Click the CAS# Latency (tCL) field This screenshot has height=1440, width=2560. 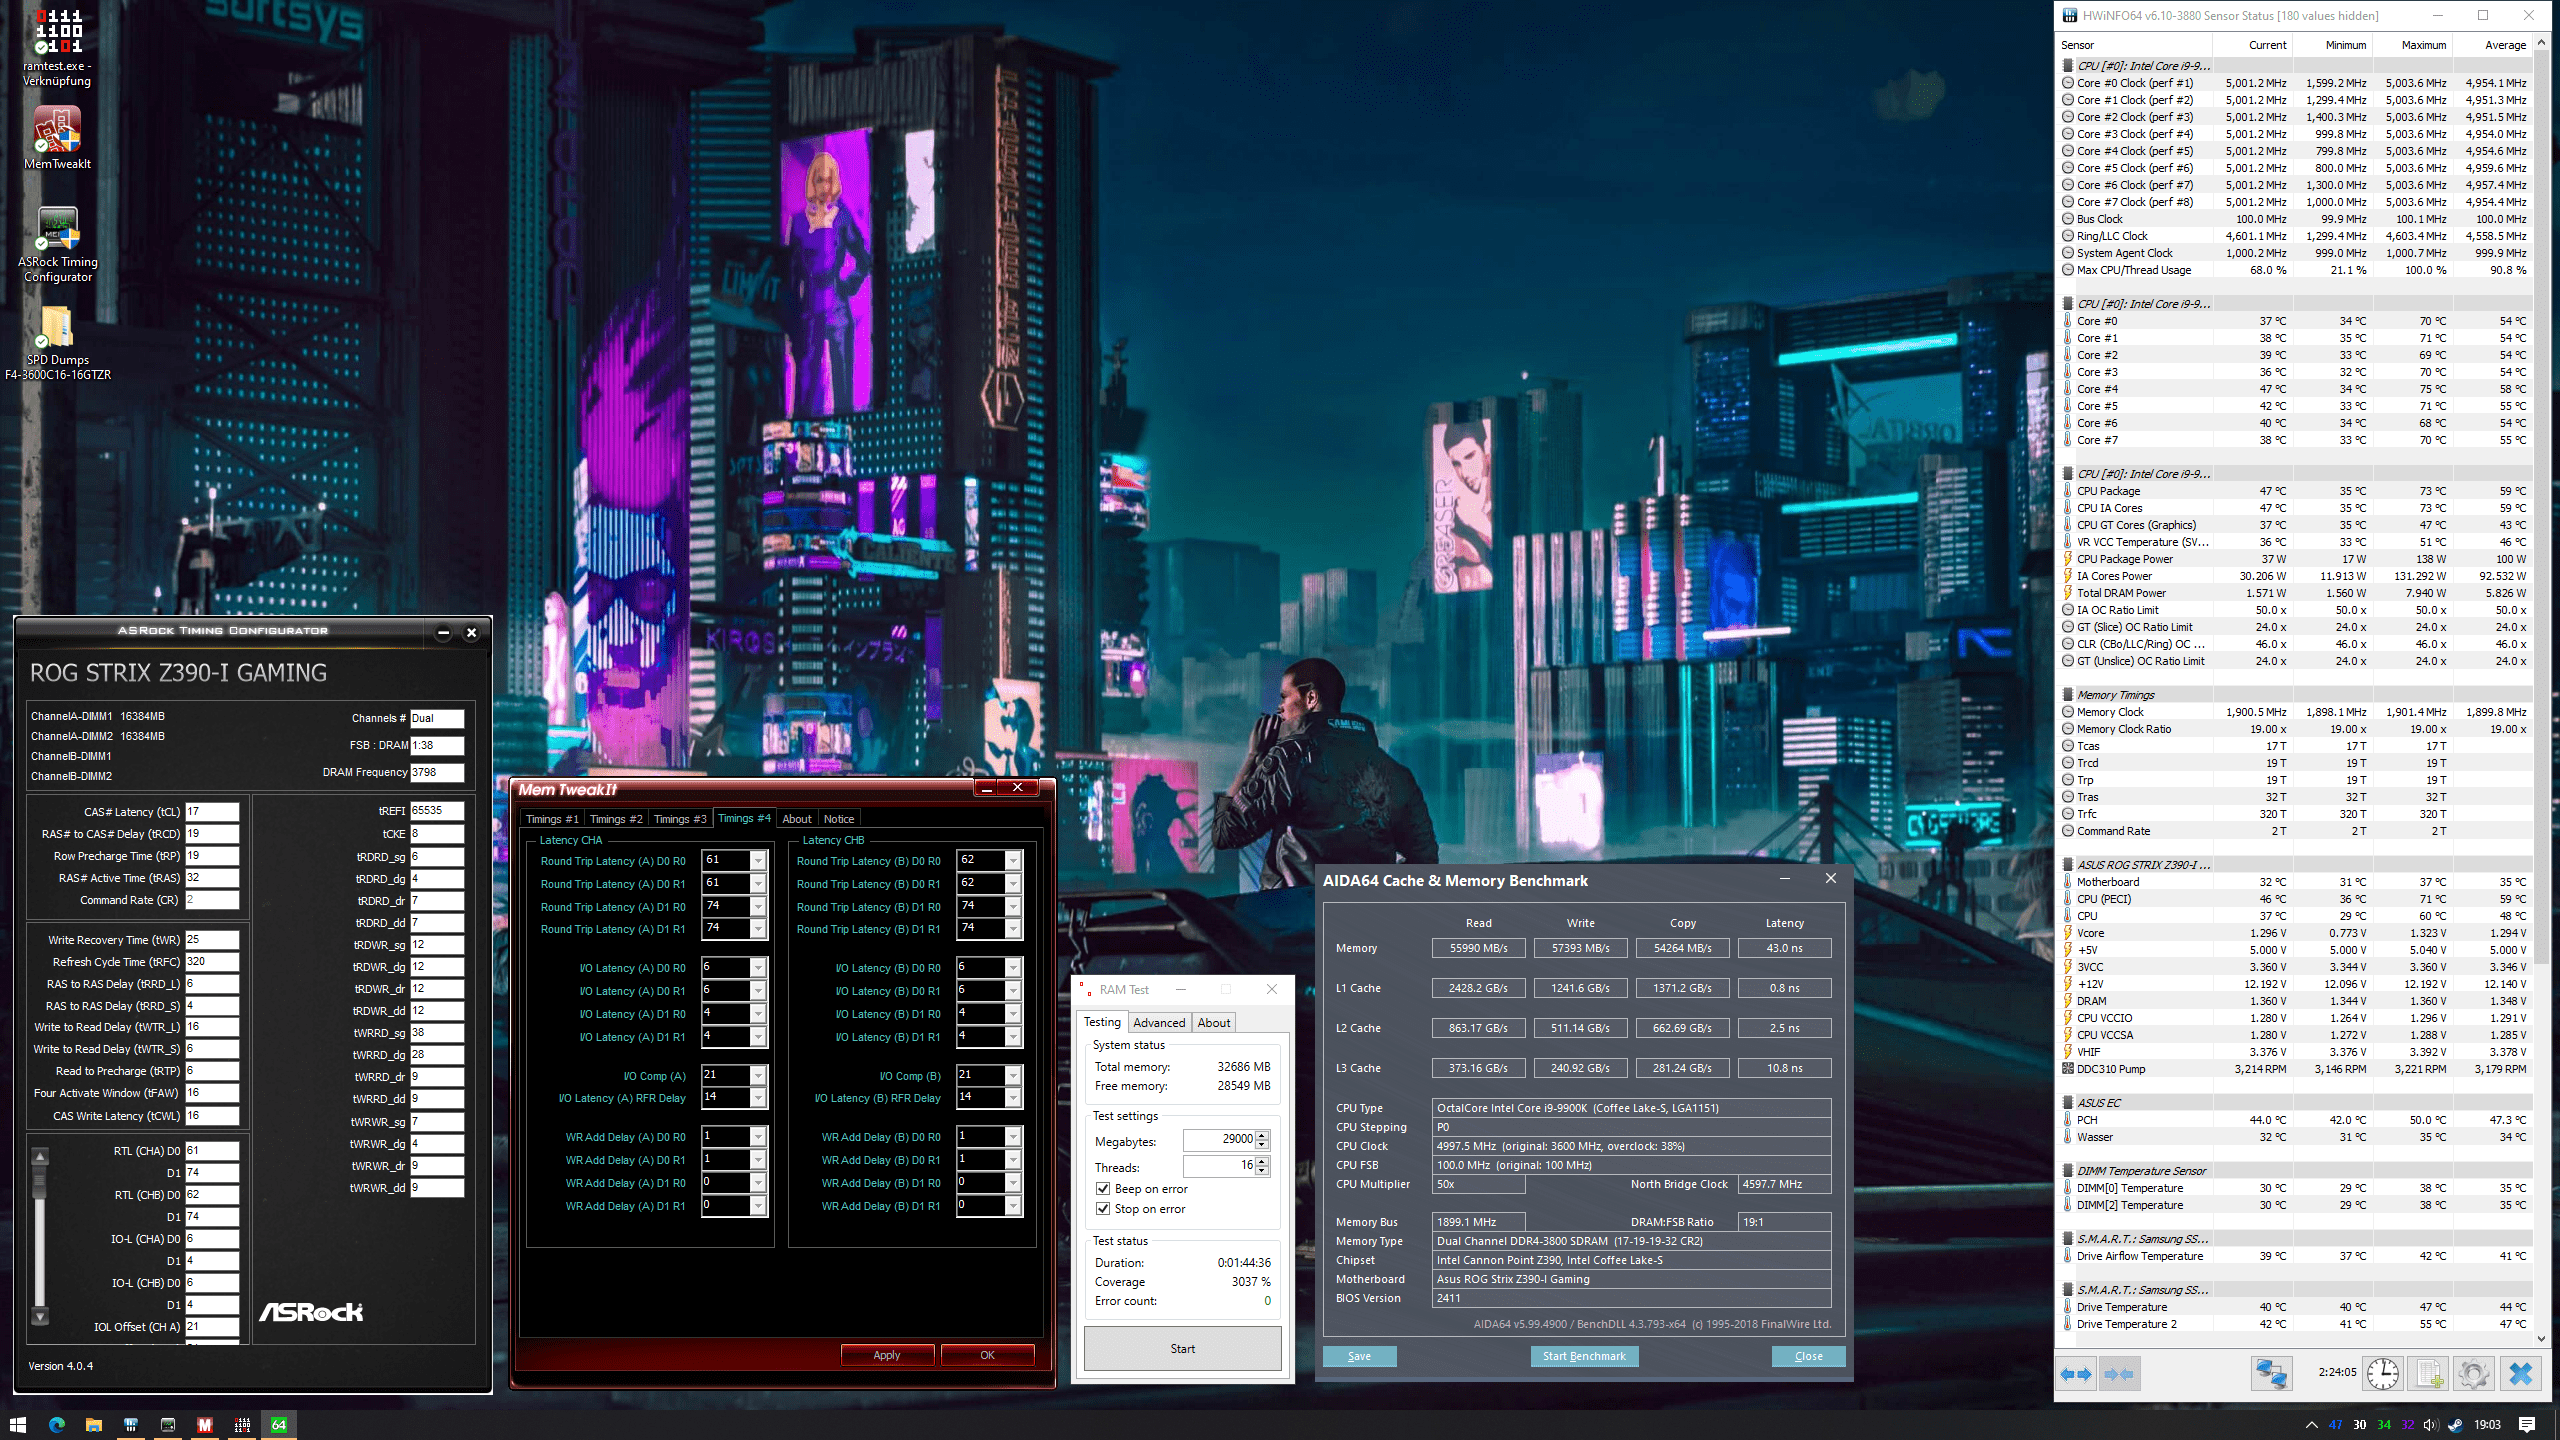[212, 812]
